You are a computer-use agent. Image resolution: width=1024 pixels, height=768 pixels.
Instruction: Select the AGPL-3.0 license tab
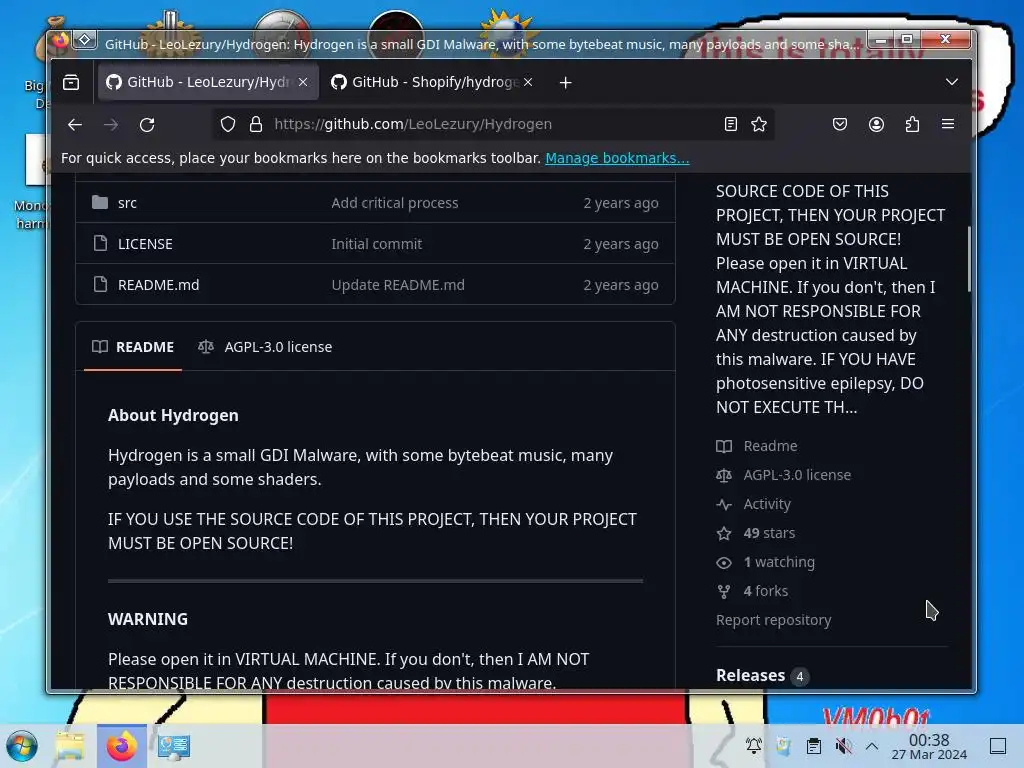click(265, 347)
